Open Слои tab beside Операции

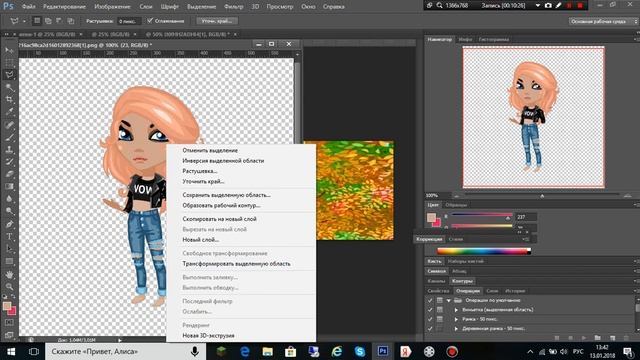click(492, 291)
